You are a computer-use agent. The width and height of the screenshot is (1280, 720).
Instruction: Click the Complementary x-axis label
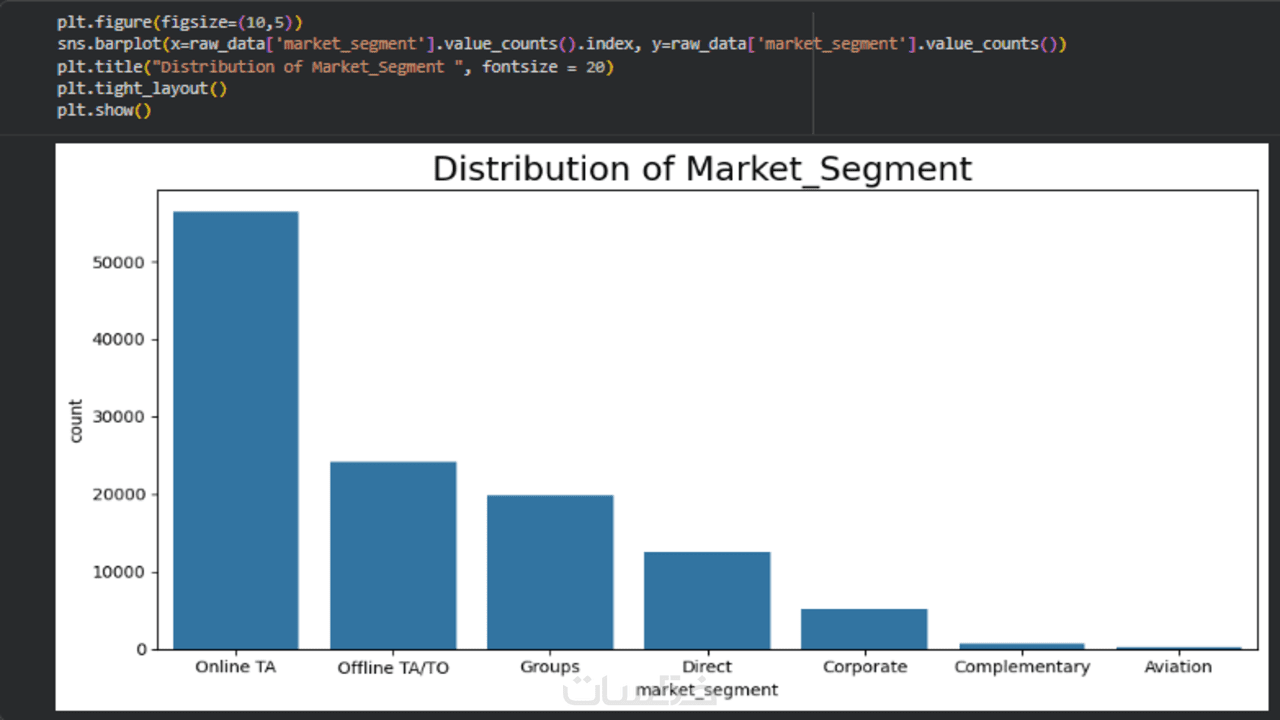(x=1021, y=667)
